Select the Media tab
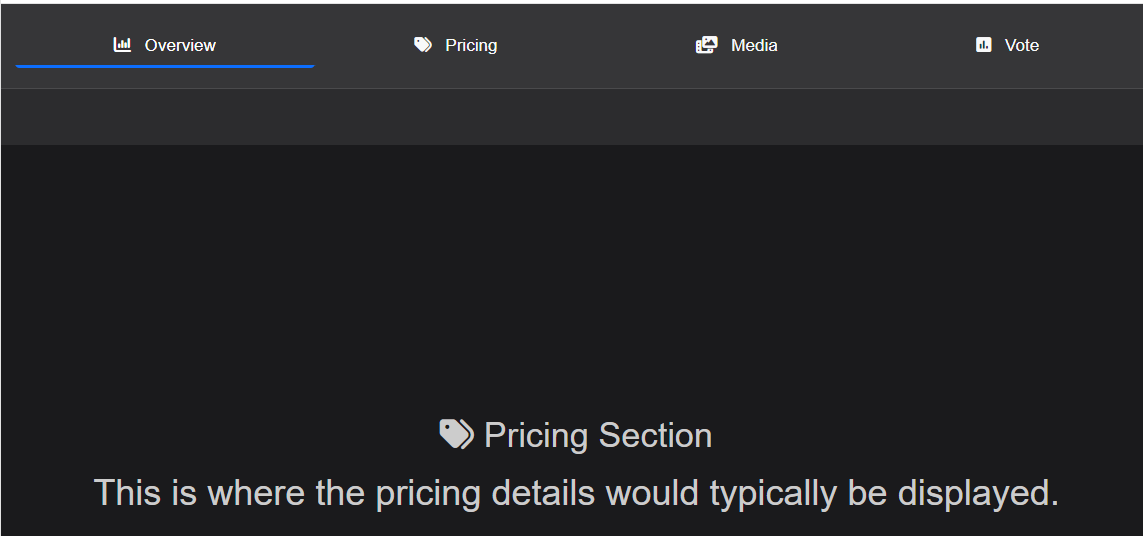Screen dimensions: 1143x536 tap(737, 45)
